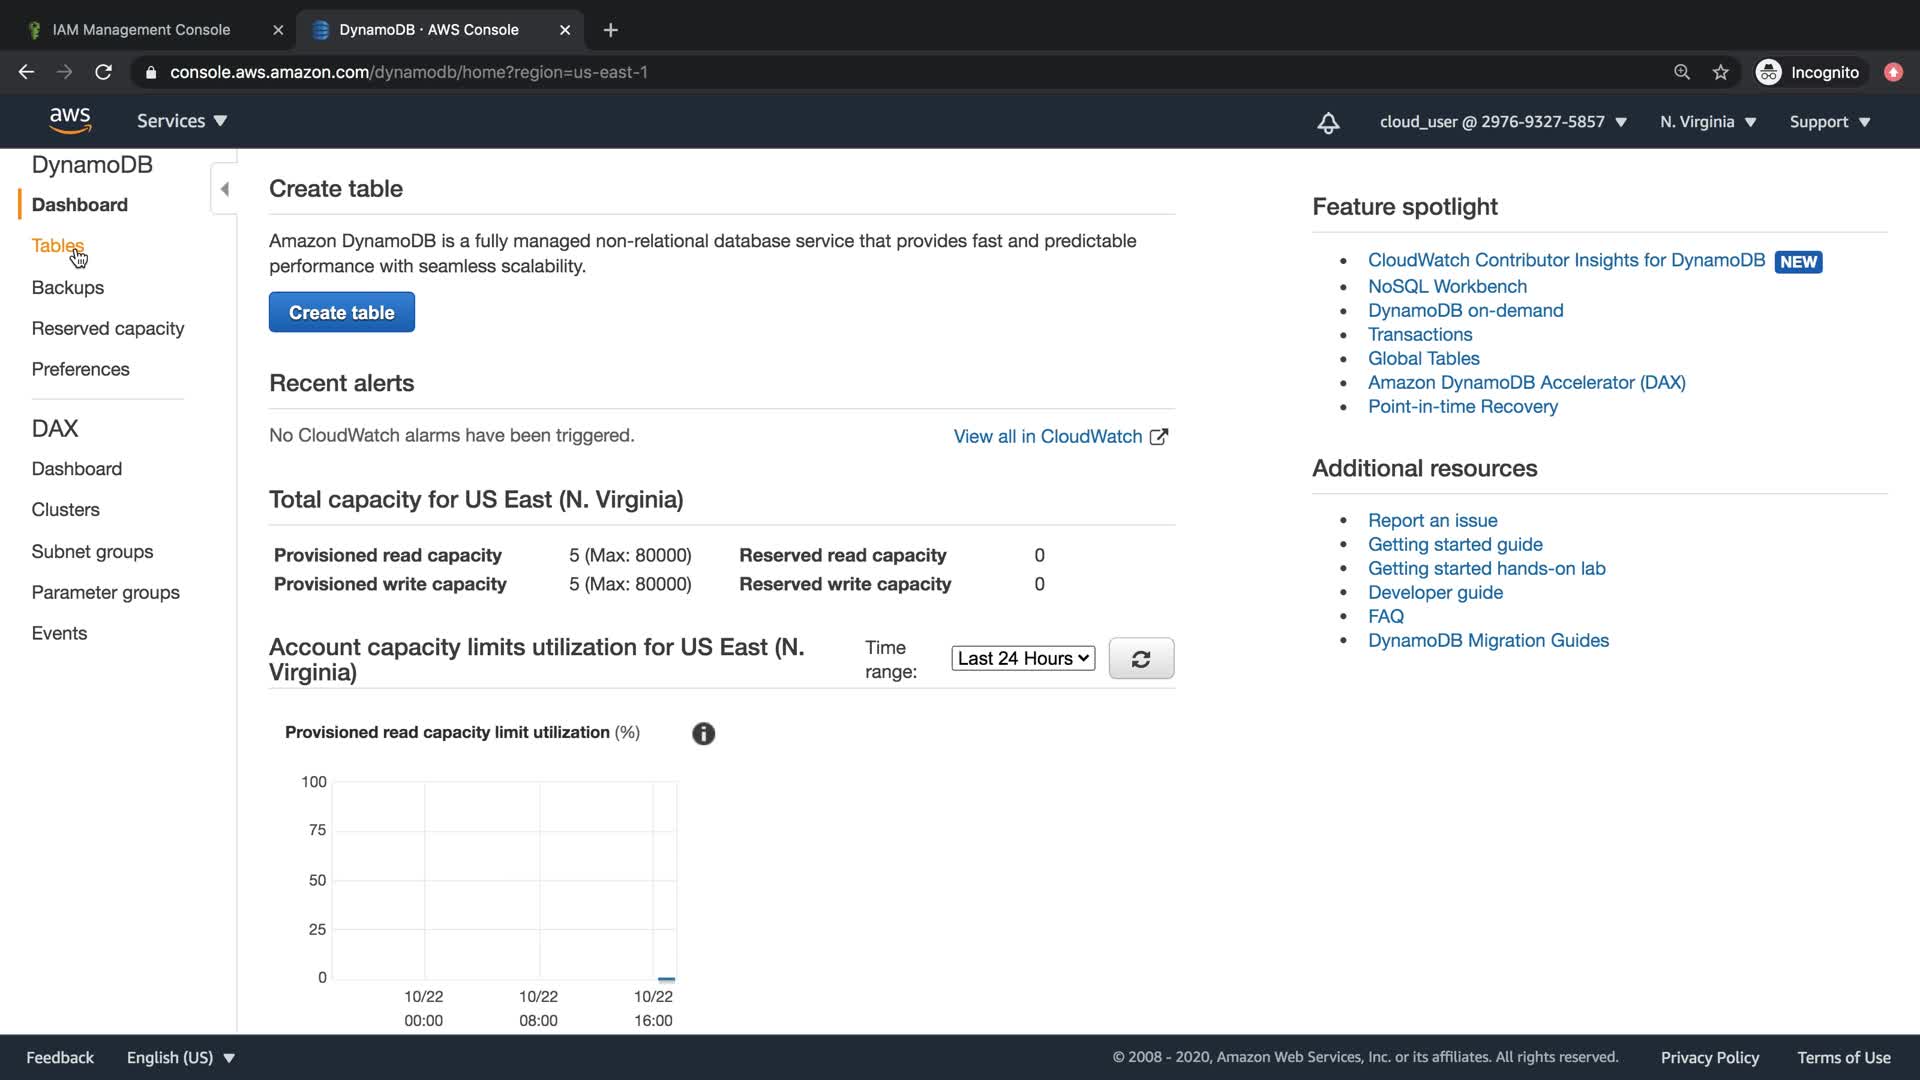Click the browser address bar URL
This screenshot has height=1080, width=1920.
[409, 72]
